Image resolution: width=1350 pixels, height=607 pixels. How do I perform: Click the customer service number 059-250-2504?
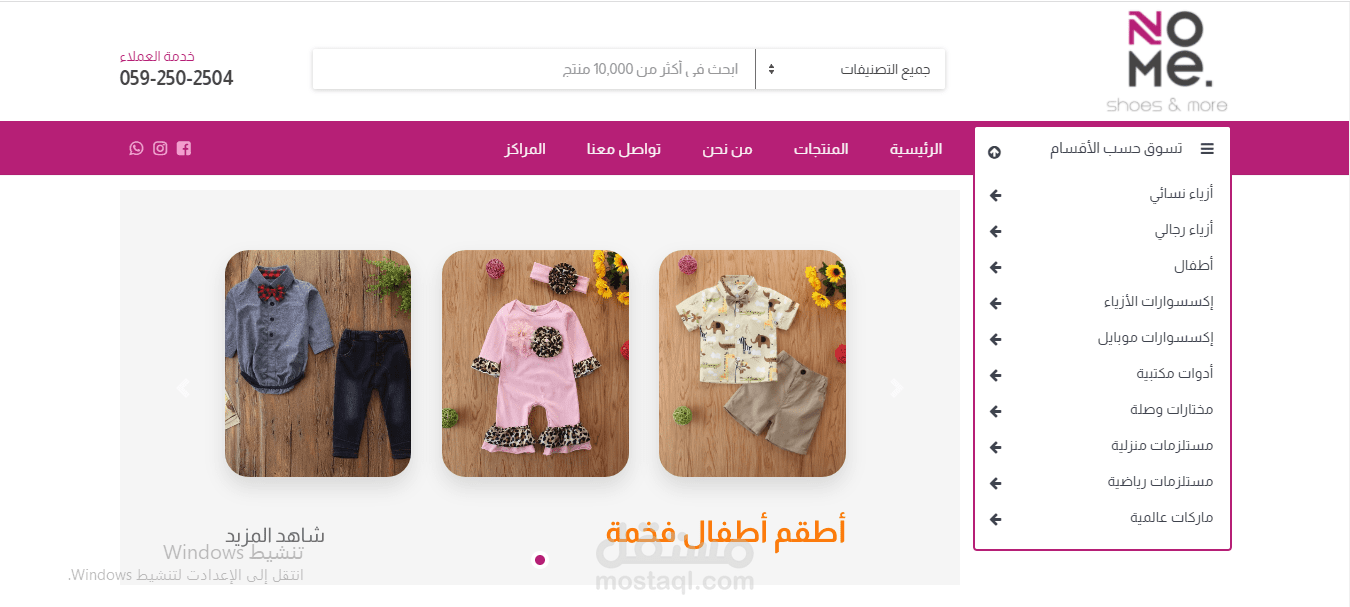(176, 78)
